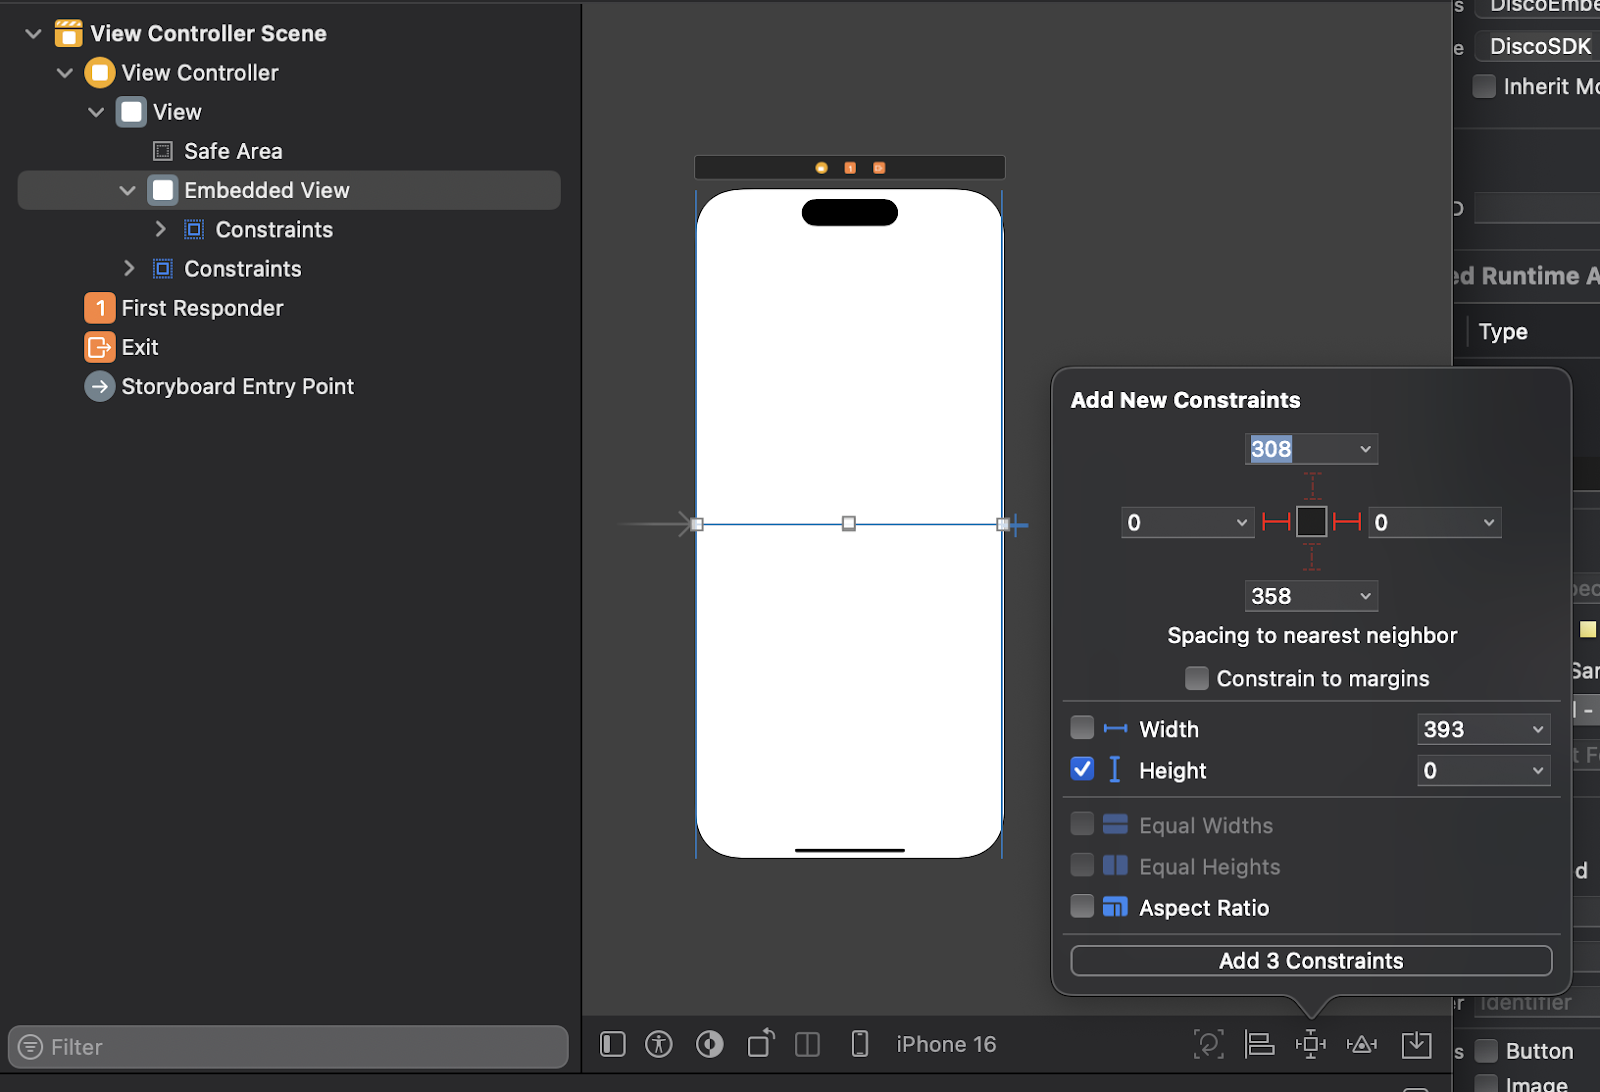Click the Exit icon in outline
Screen dimensions: 1600x1092
[99, 347]
